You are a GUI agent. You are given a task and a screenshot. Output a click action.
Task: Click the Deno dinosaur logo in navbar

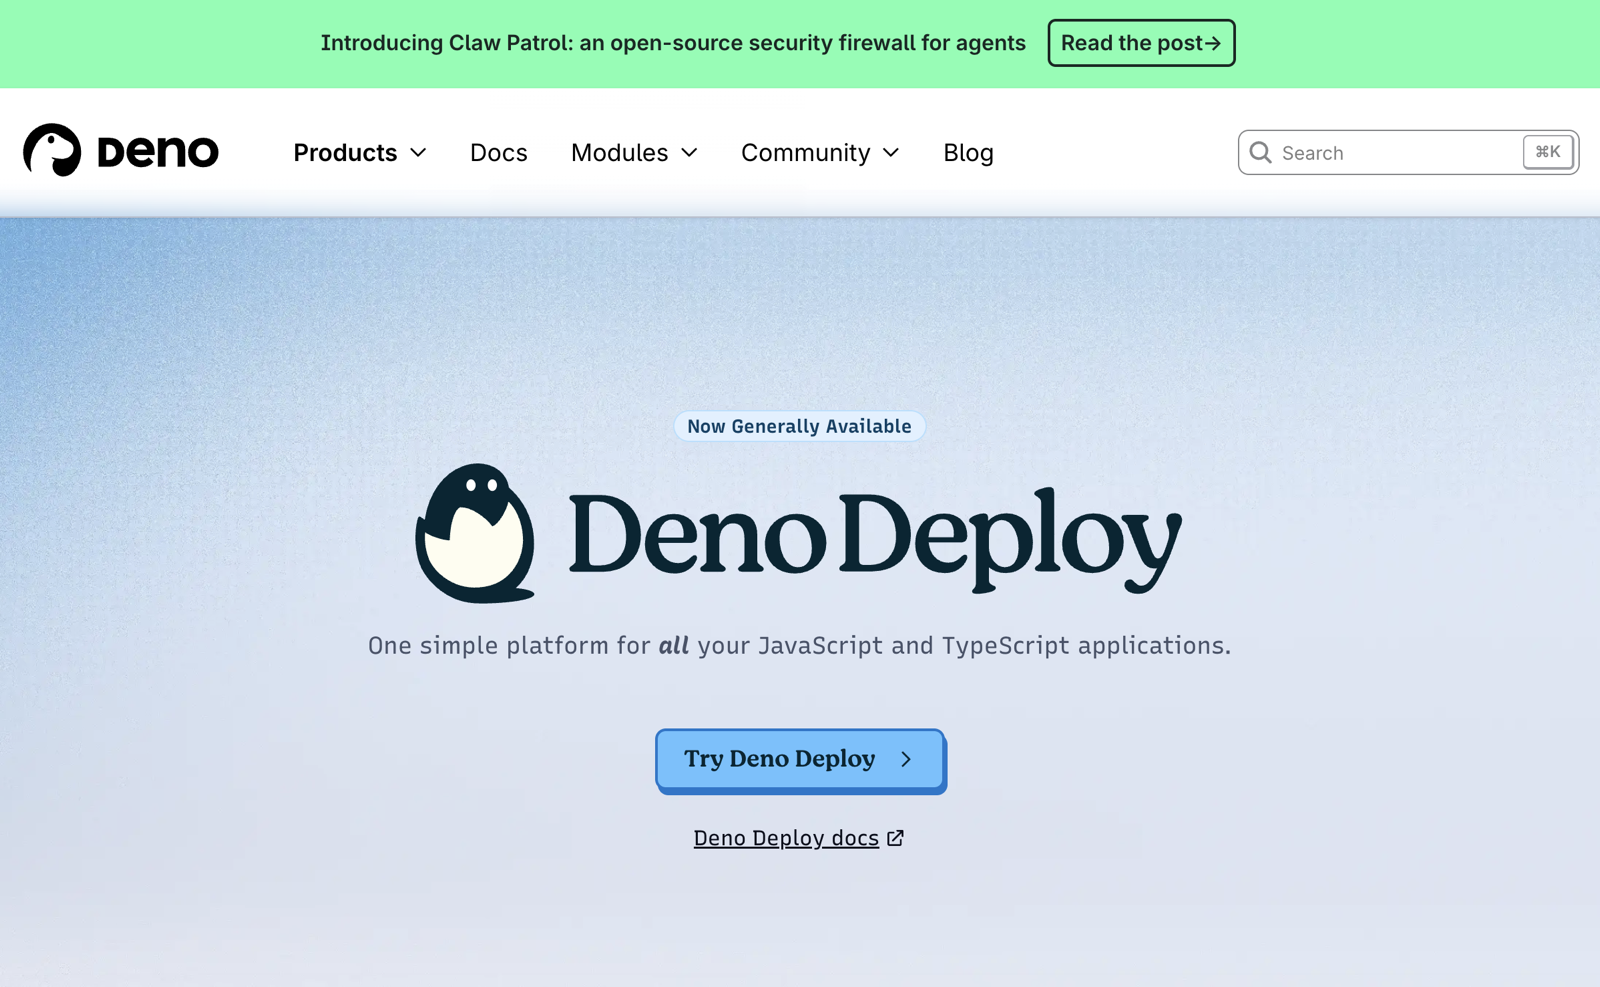tap(52, 150)
